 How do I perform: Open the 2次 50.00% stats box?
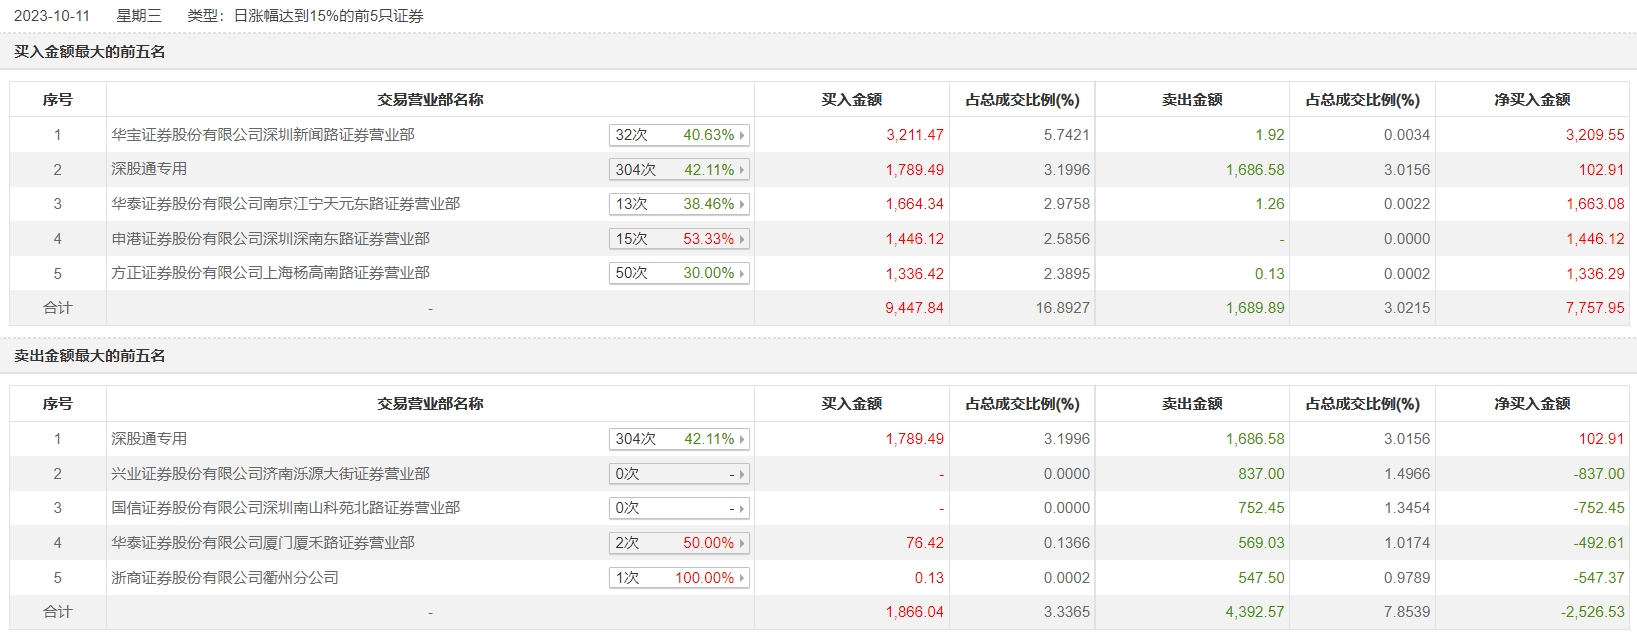tap(679, 543)
